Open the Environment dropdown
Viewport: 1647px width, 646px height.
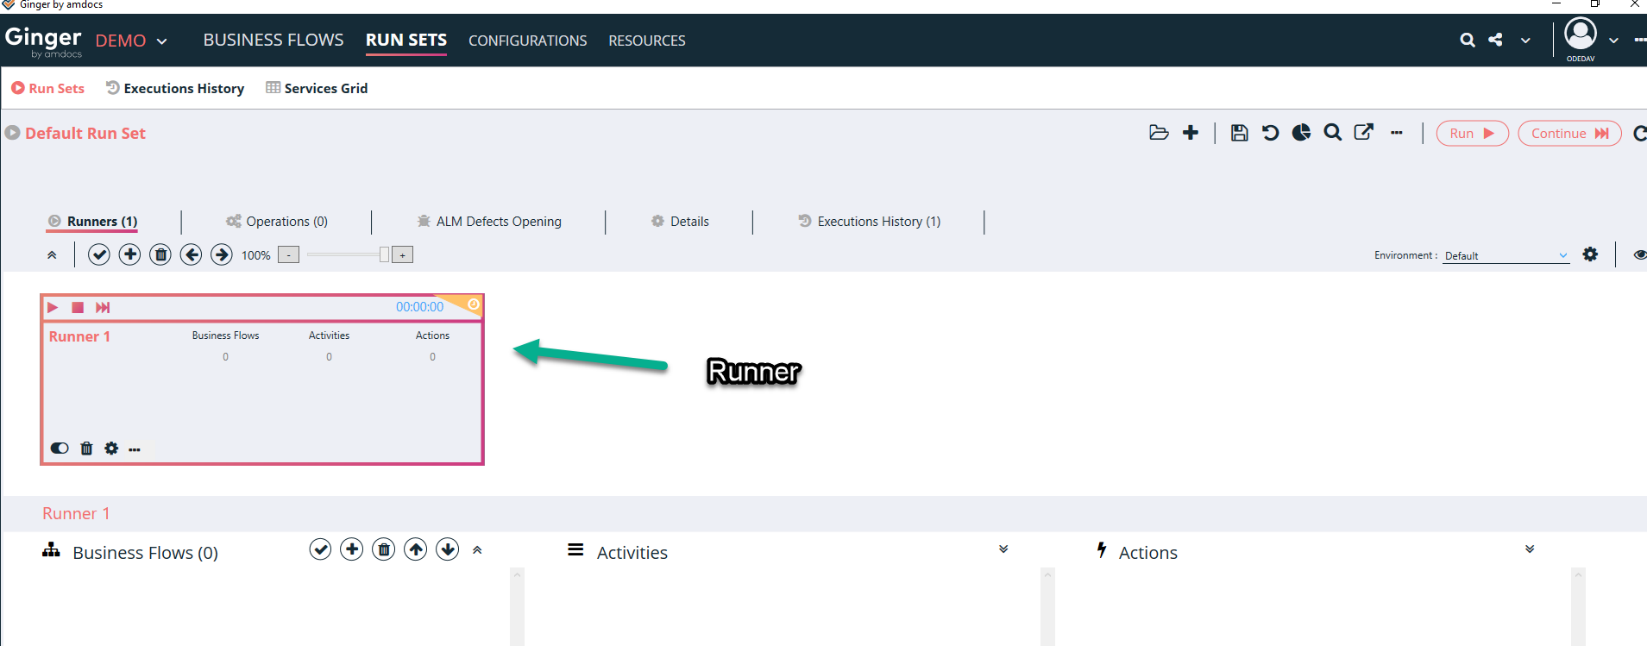1506,256
